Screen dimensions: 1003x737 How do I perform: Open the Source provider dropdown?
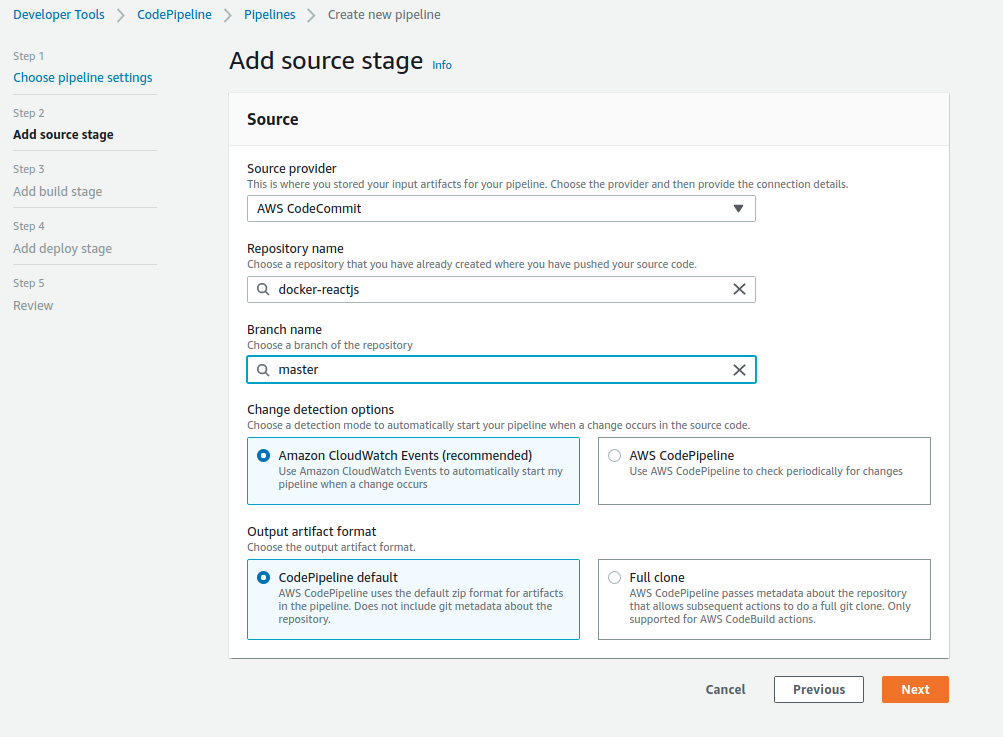pos(500,208)
